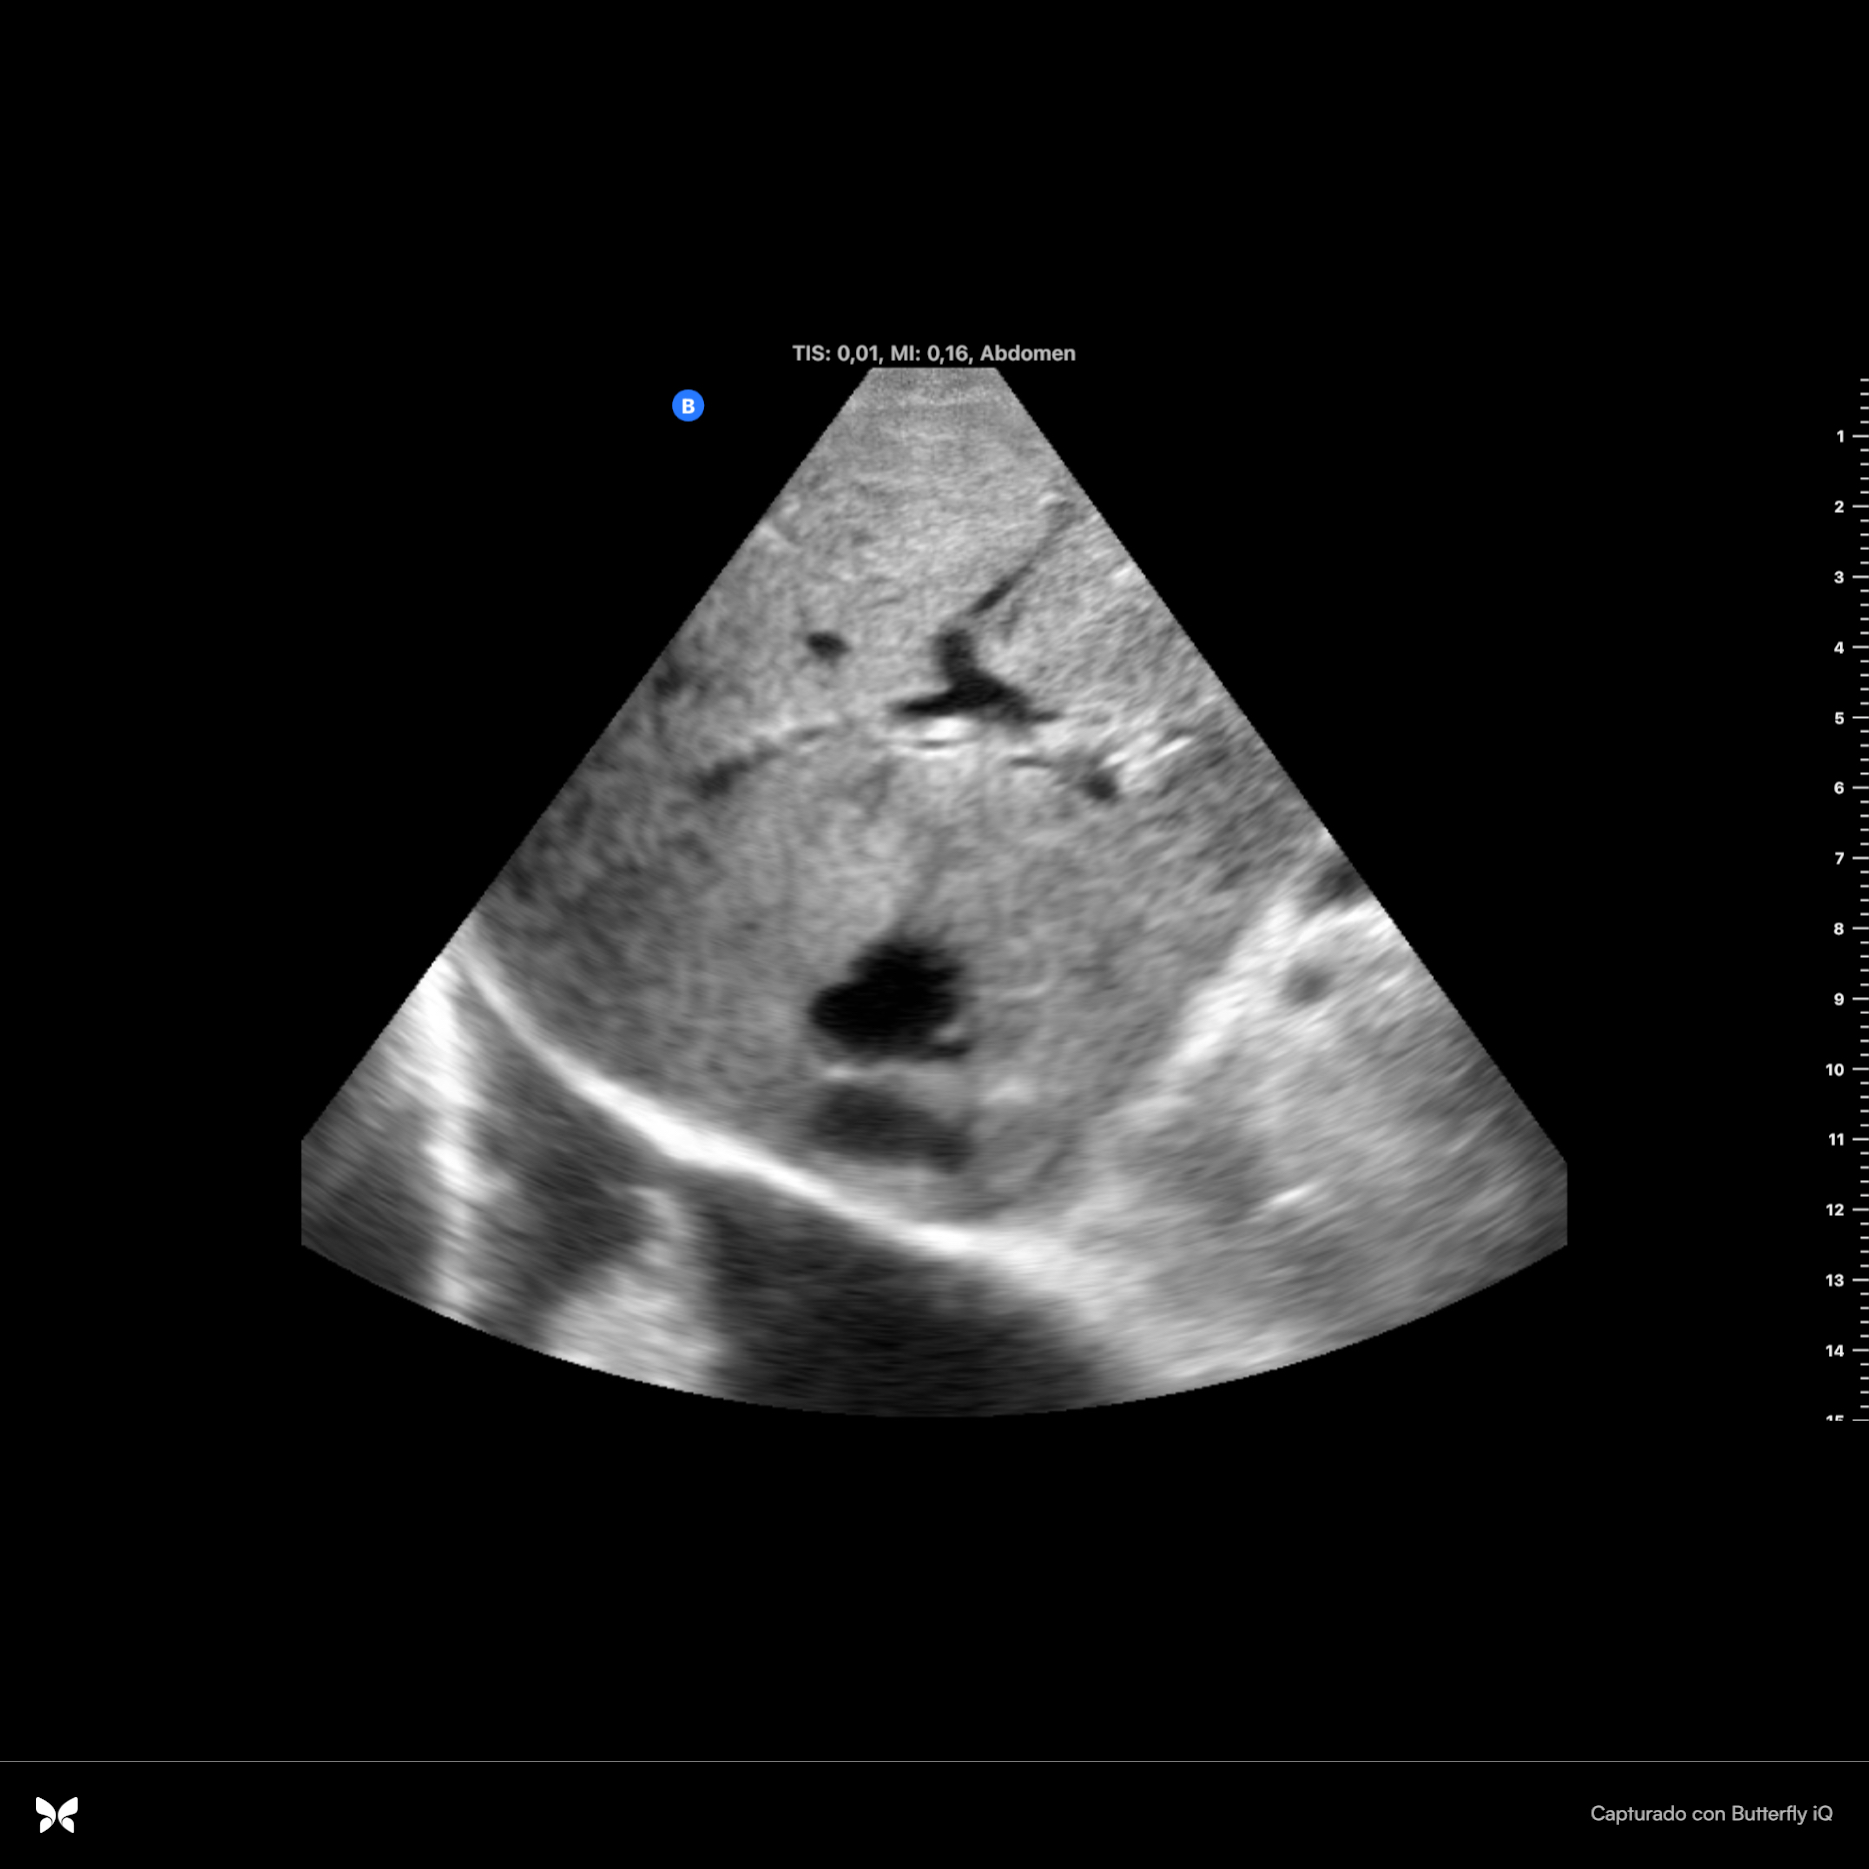Click depth scale mark 9
Viewport: 1869px width, 1869px height.
(x=1840, y=999)
